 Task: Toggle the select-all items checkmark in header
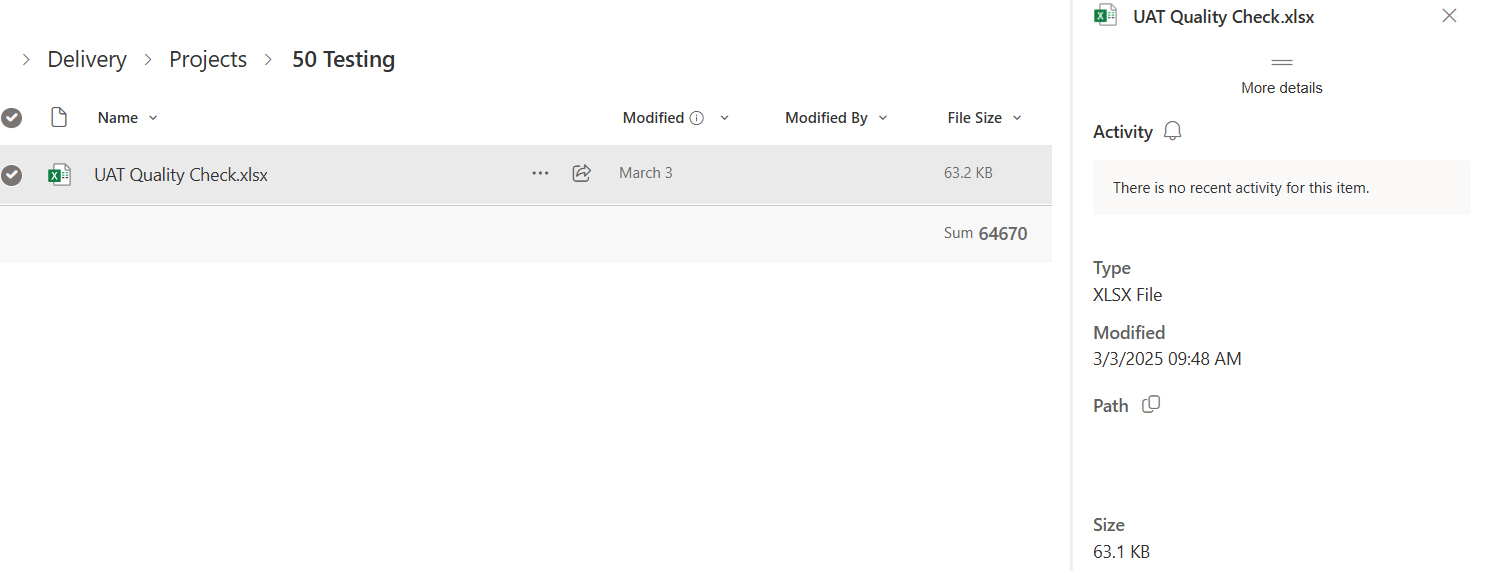click(11, 118)
